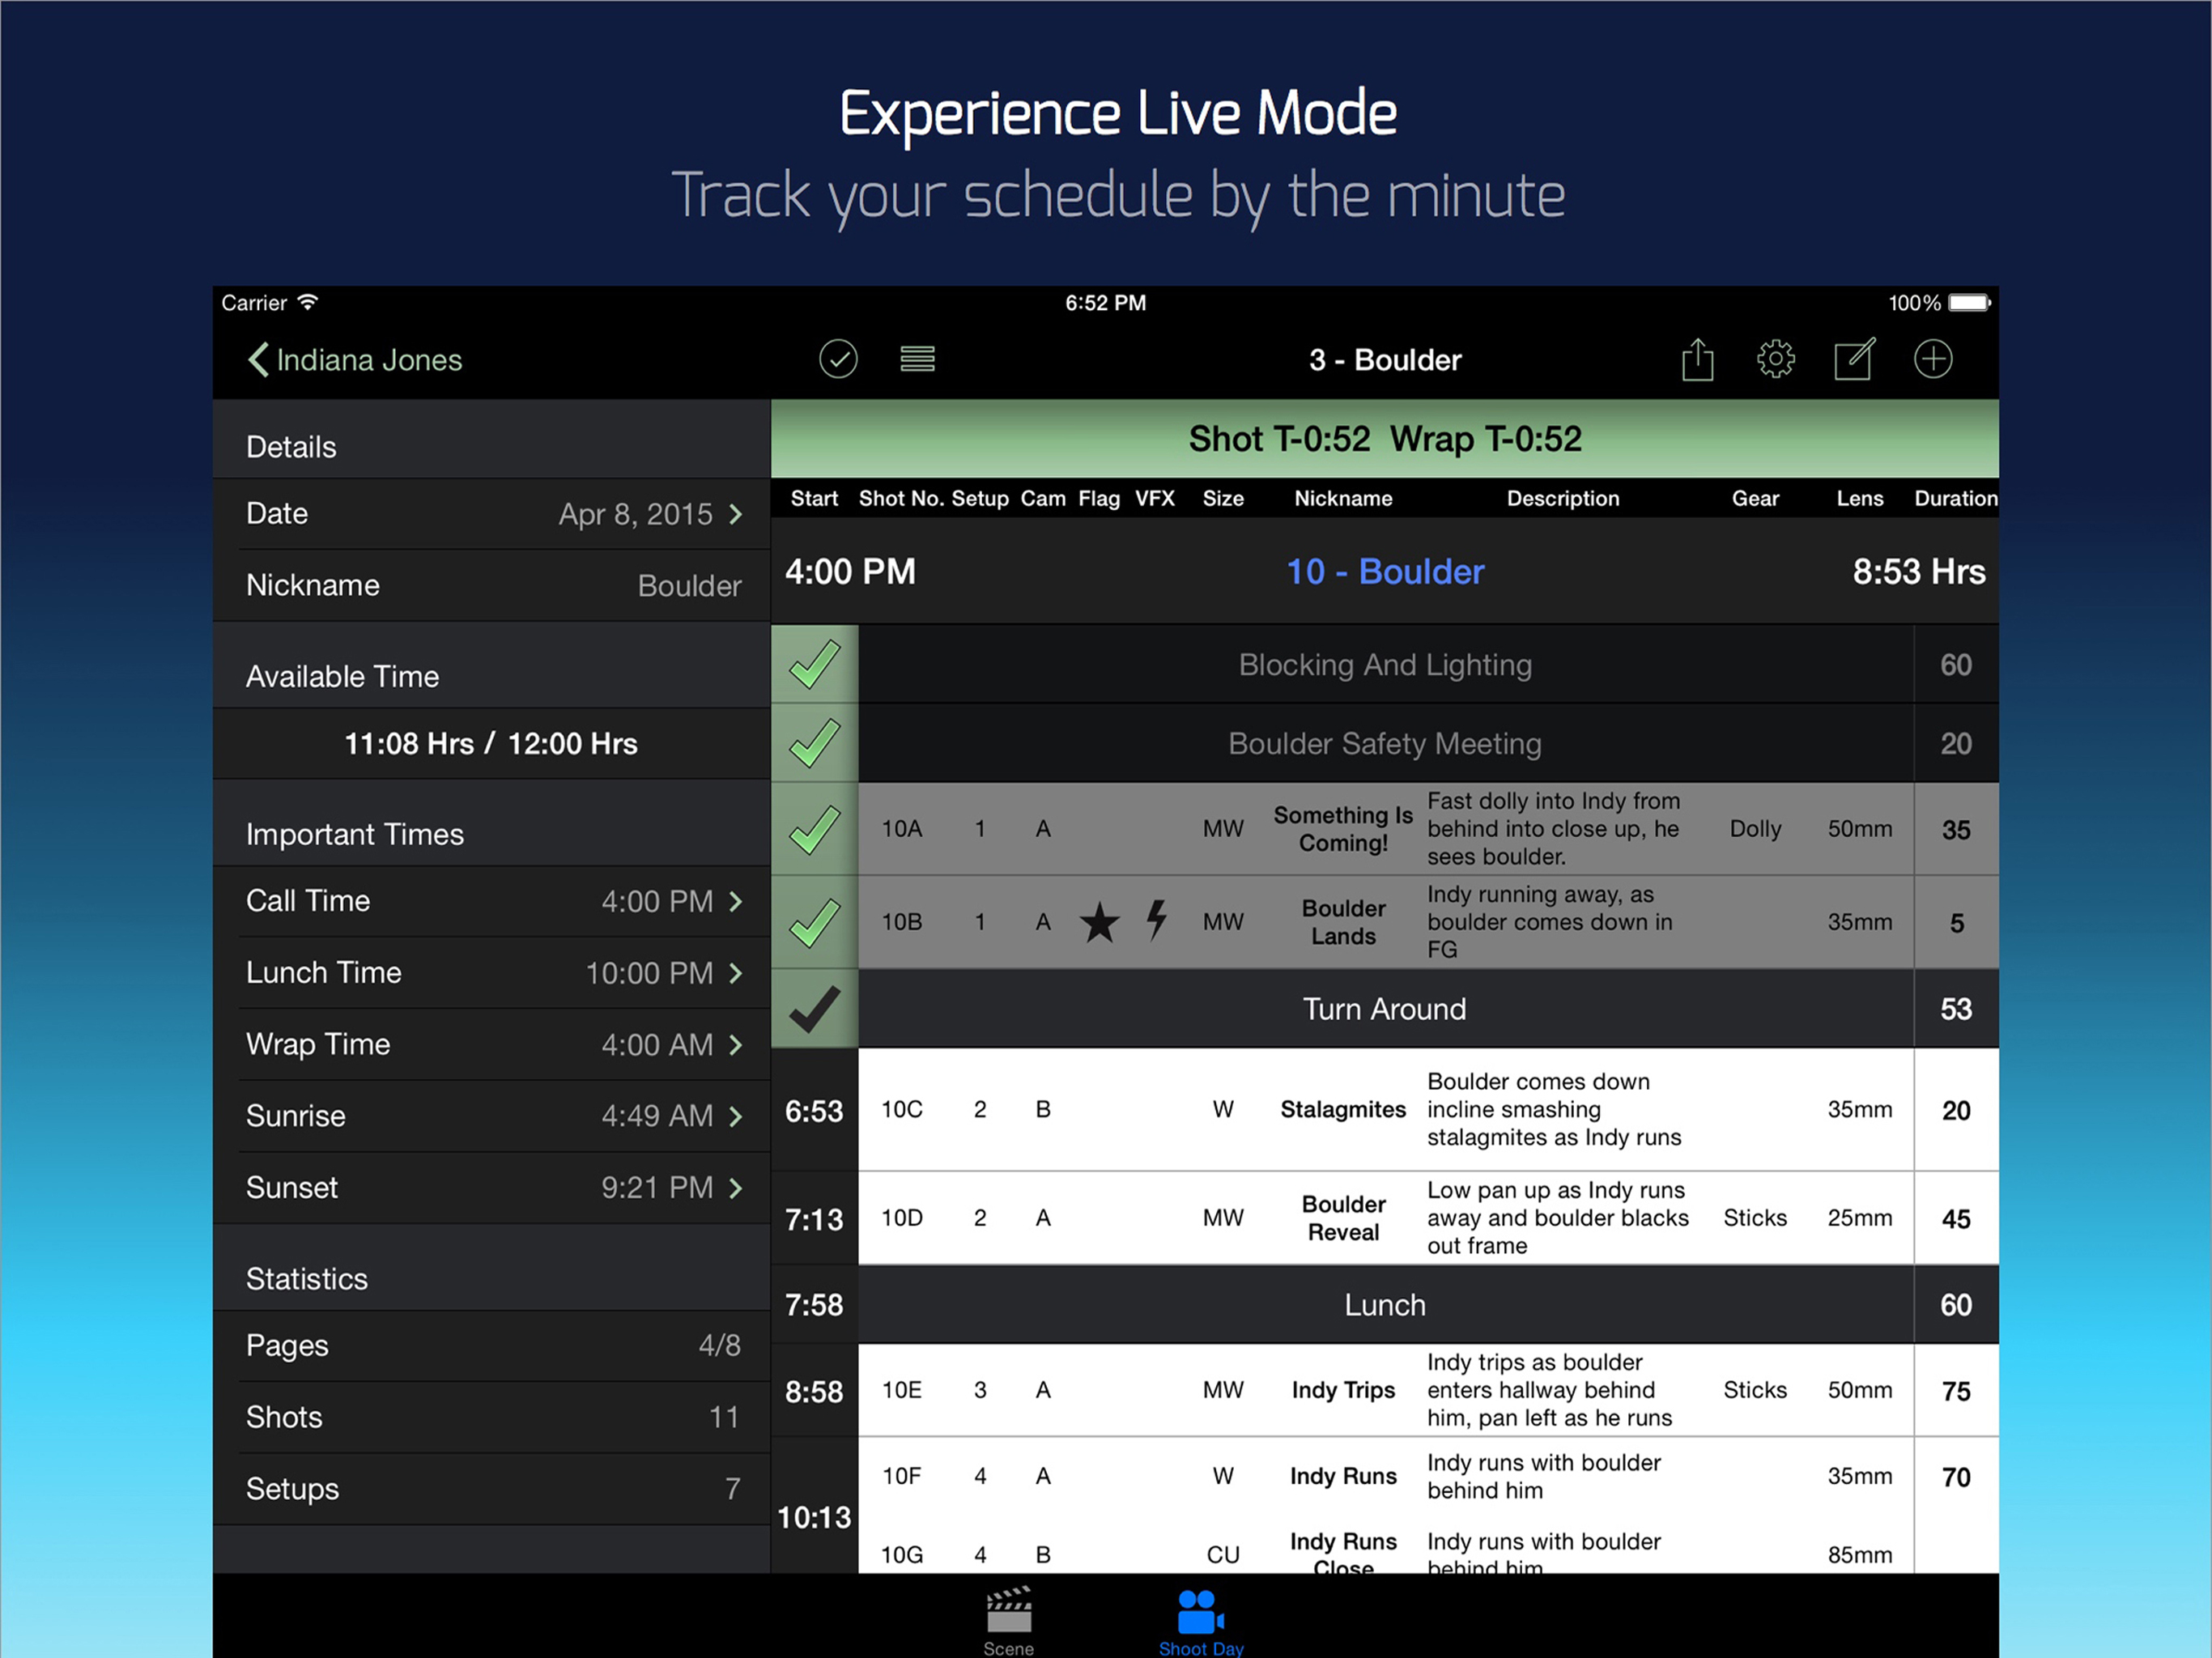Open the settings gear icon

tap(1775, 359)
